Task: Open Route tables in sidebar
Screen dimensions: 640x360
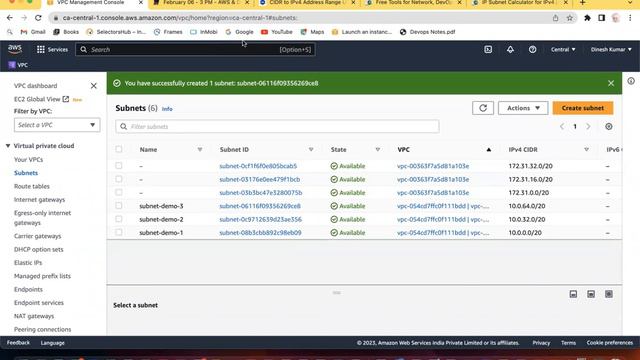Action: (32, 186)
